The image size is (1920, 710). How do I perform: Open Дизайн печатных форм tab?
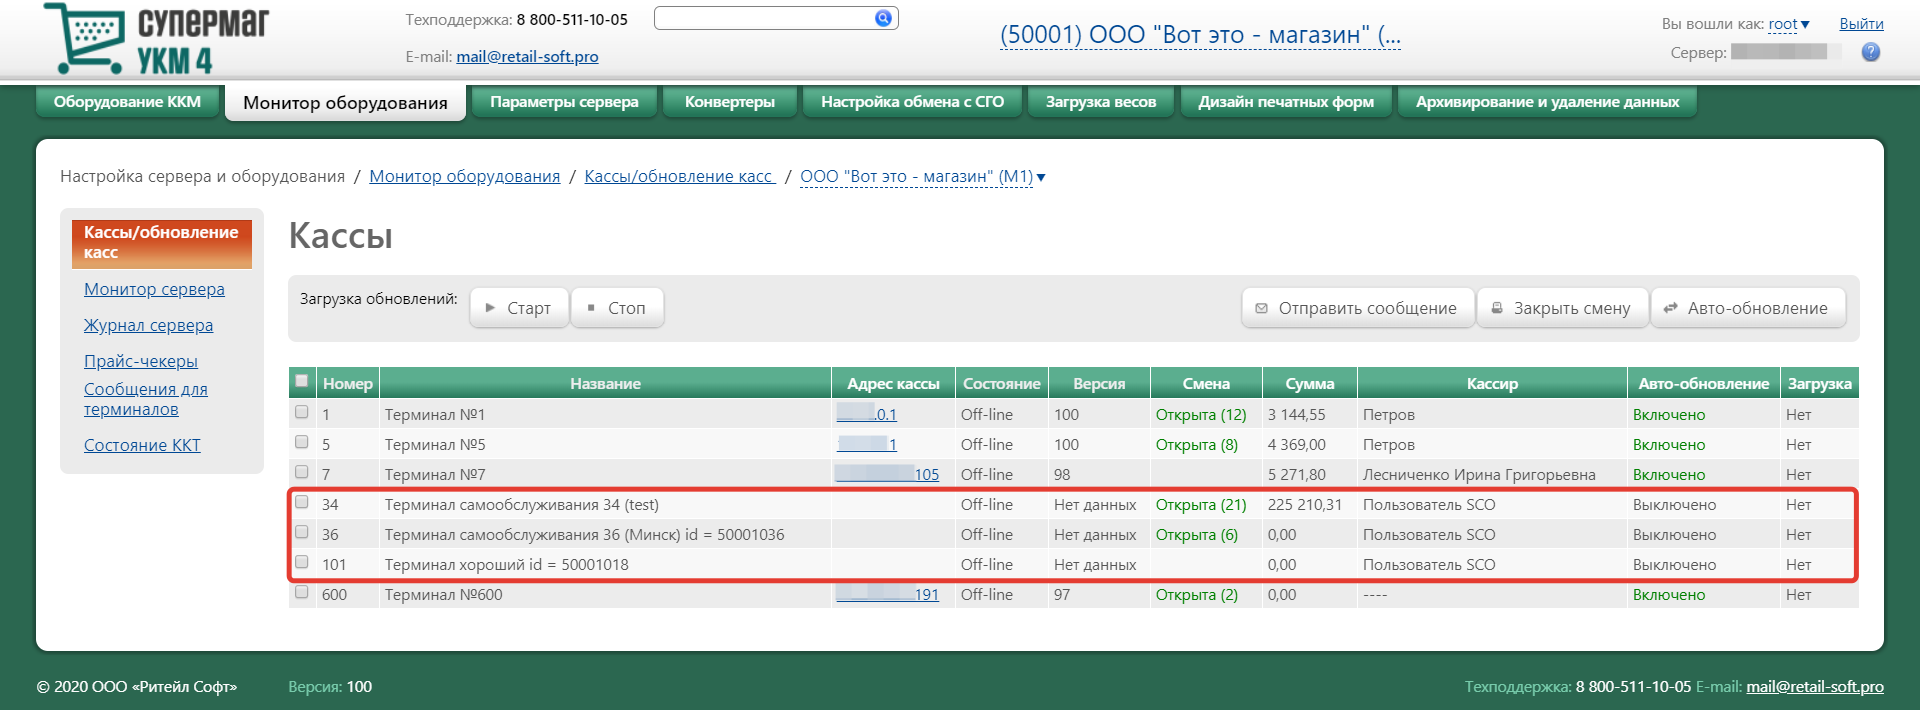(1286, 102)
